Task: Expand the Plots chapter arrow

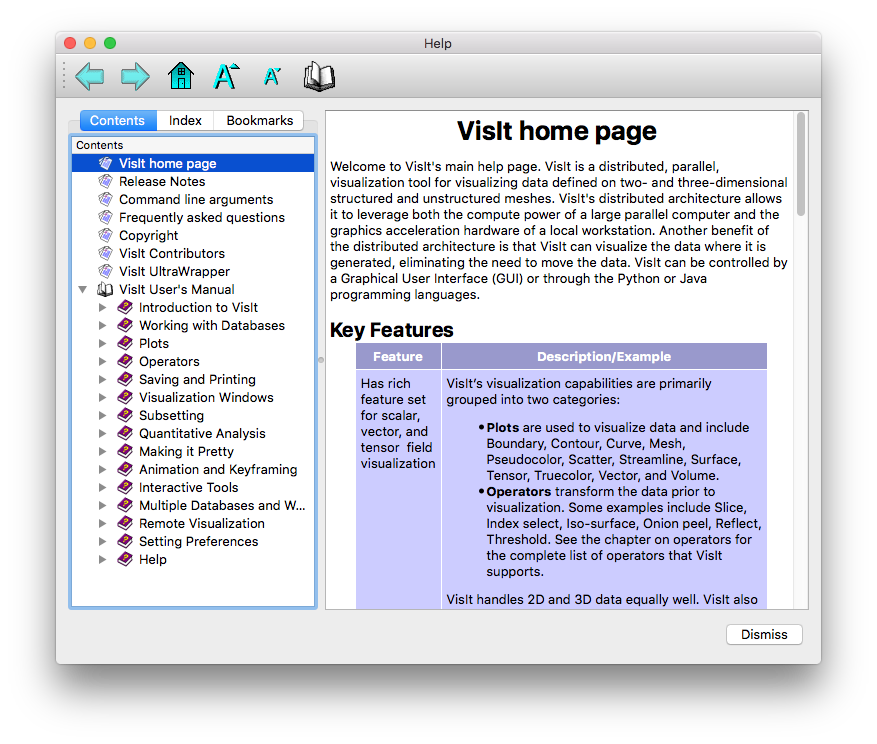Action: coord(102,343)
